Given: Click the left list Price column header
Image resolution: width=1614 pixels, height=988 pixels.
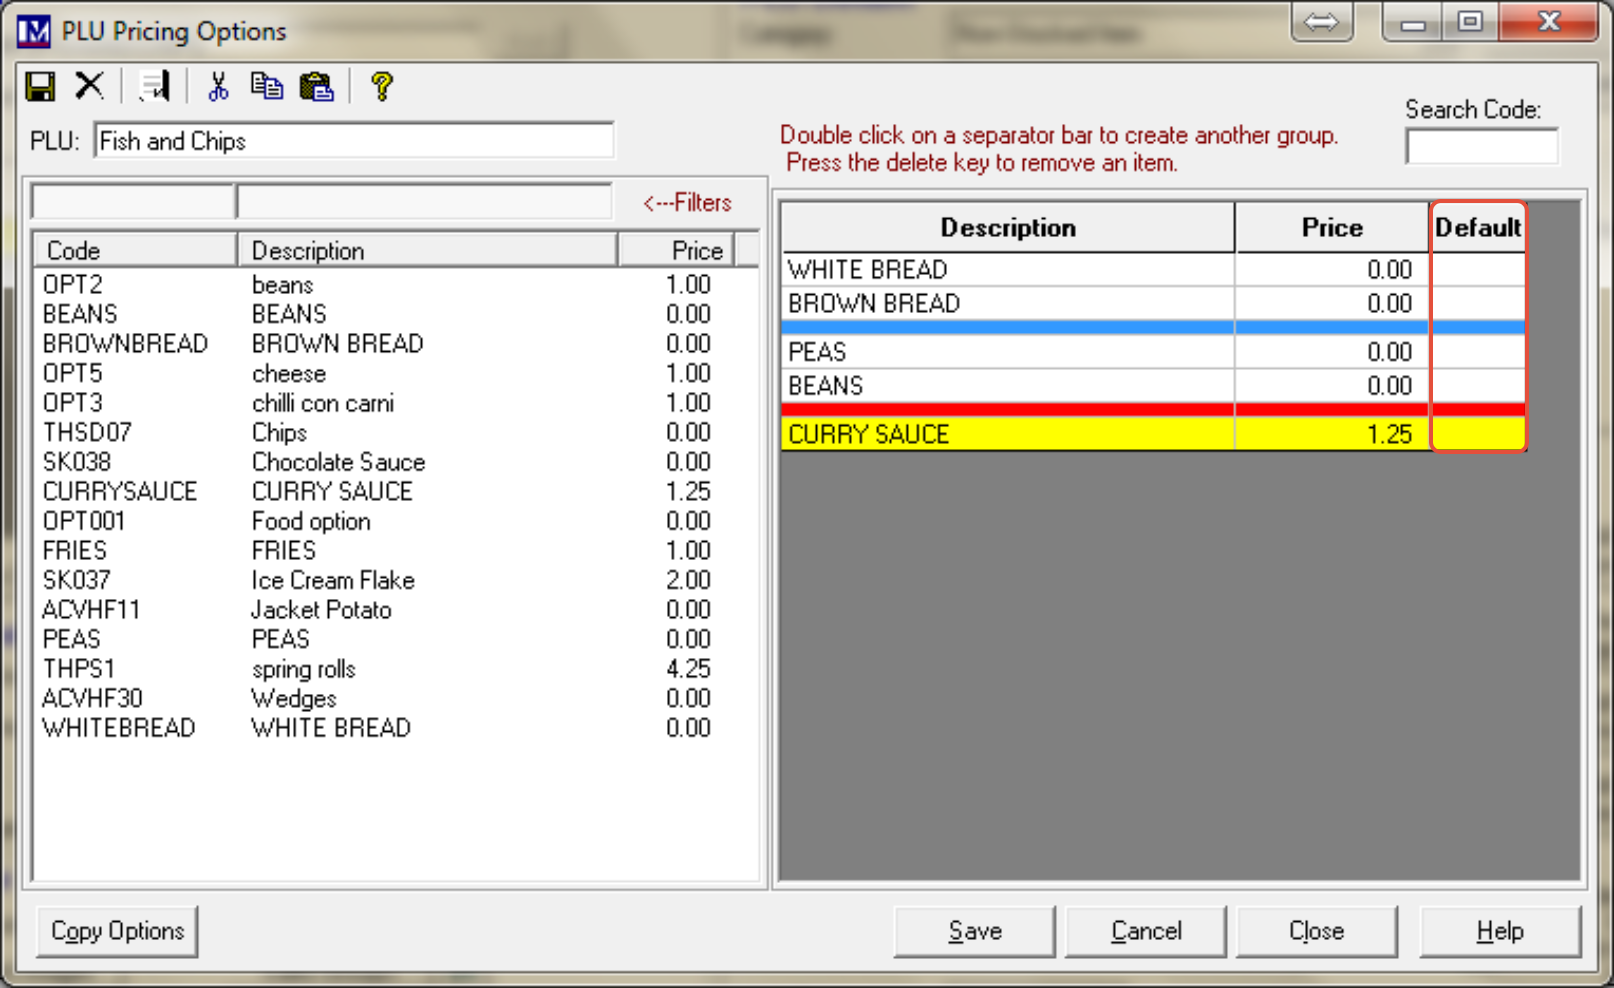Looking at the screenshot, I should (x=676, y=250).
